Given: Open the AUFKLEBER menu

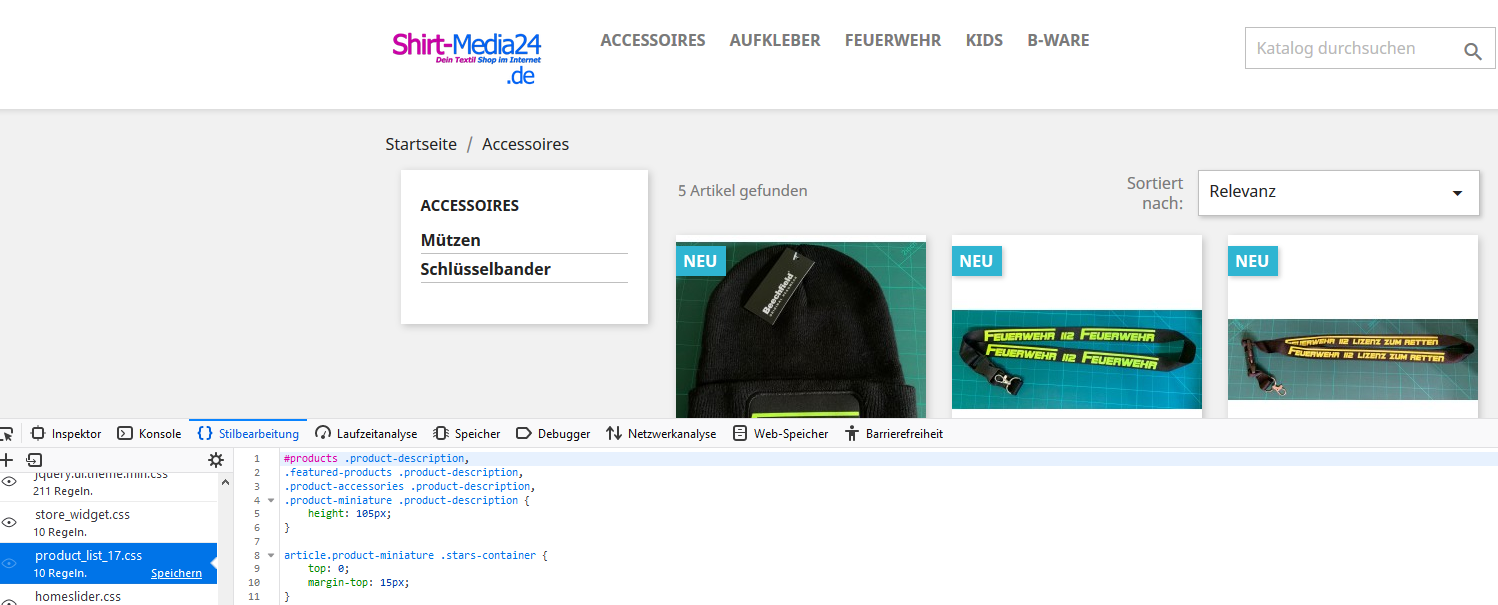Looking at the screenshot, I should 775,41.
